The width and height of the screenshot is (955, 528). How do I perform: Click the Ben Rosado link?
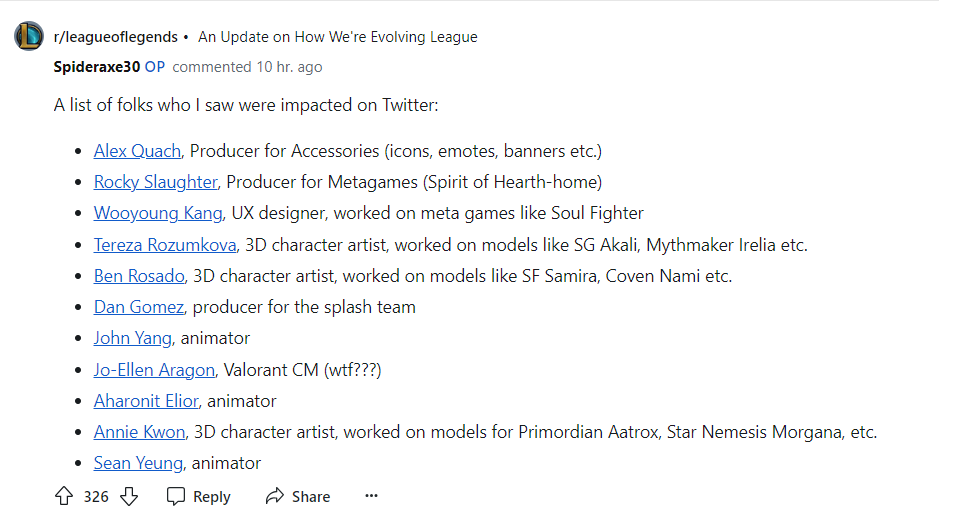point(139,276)
